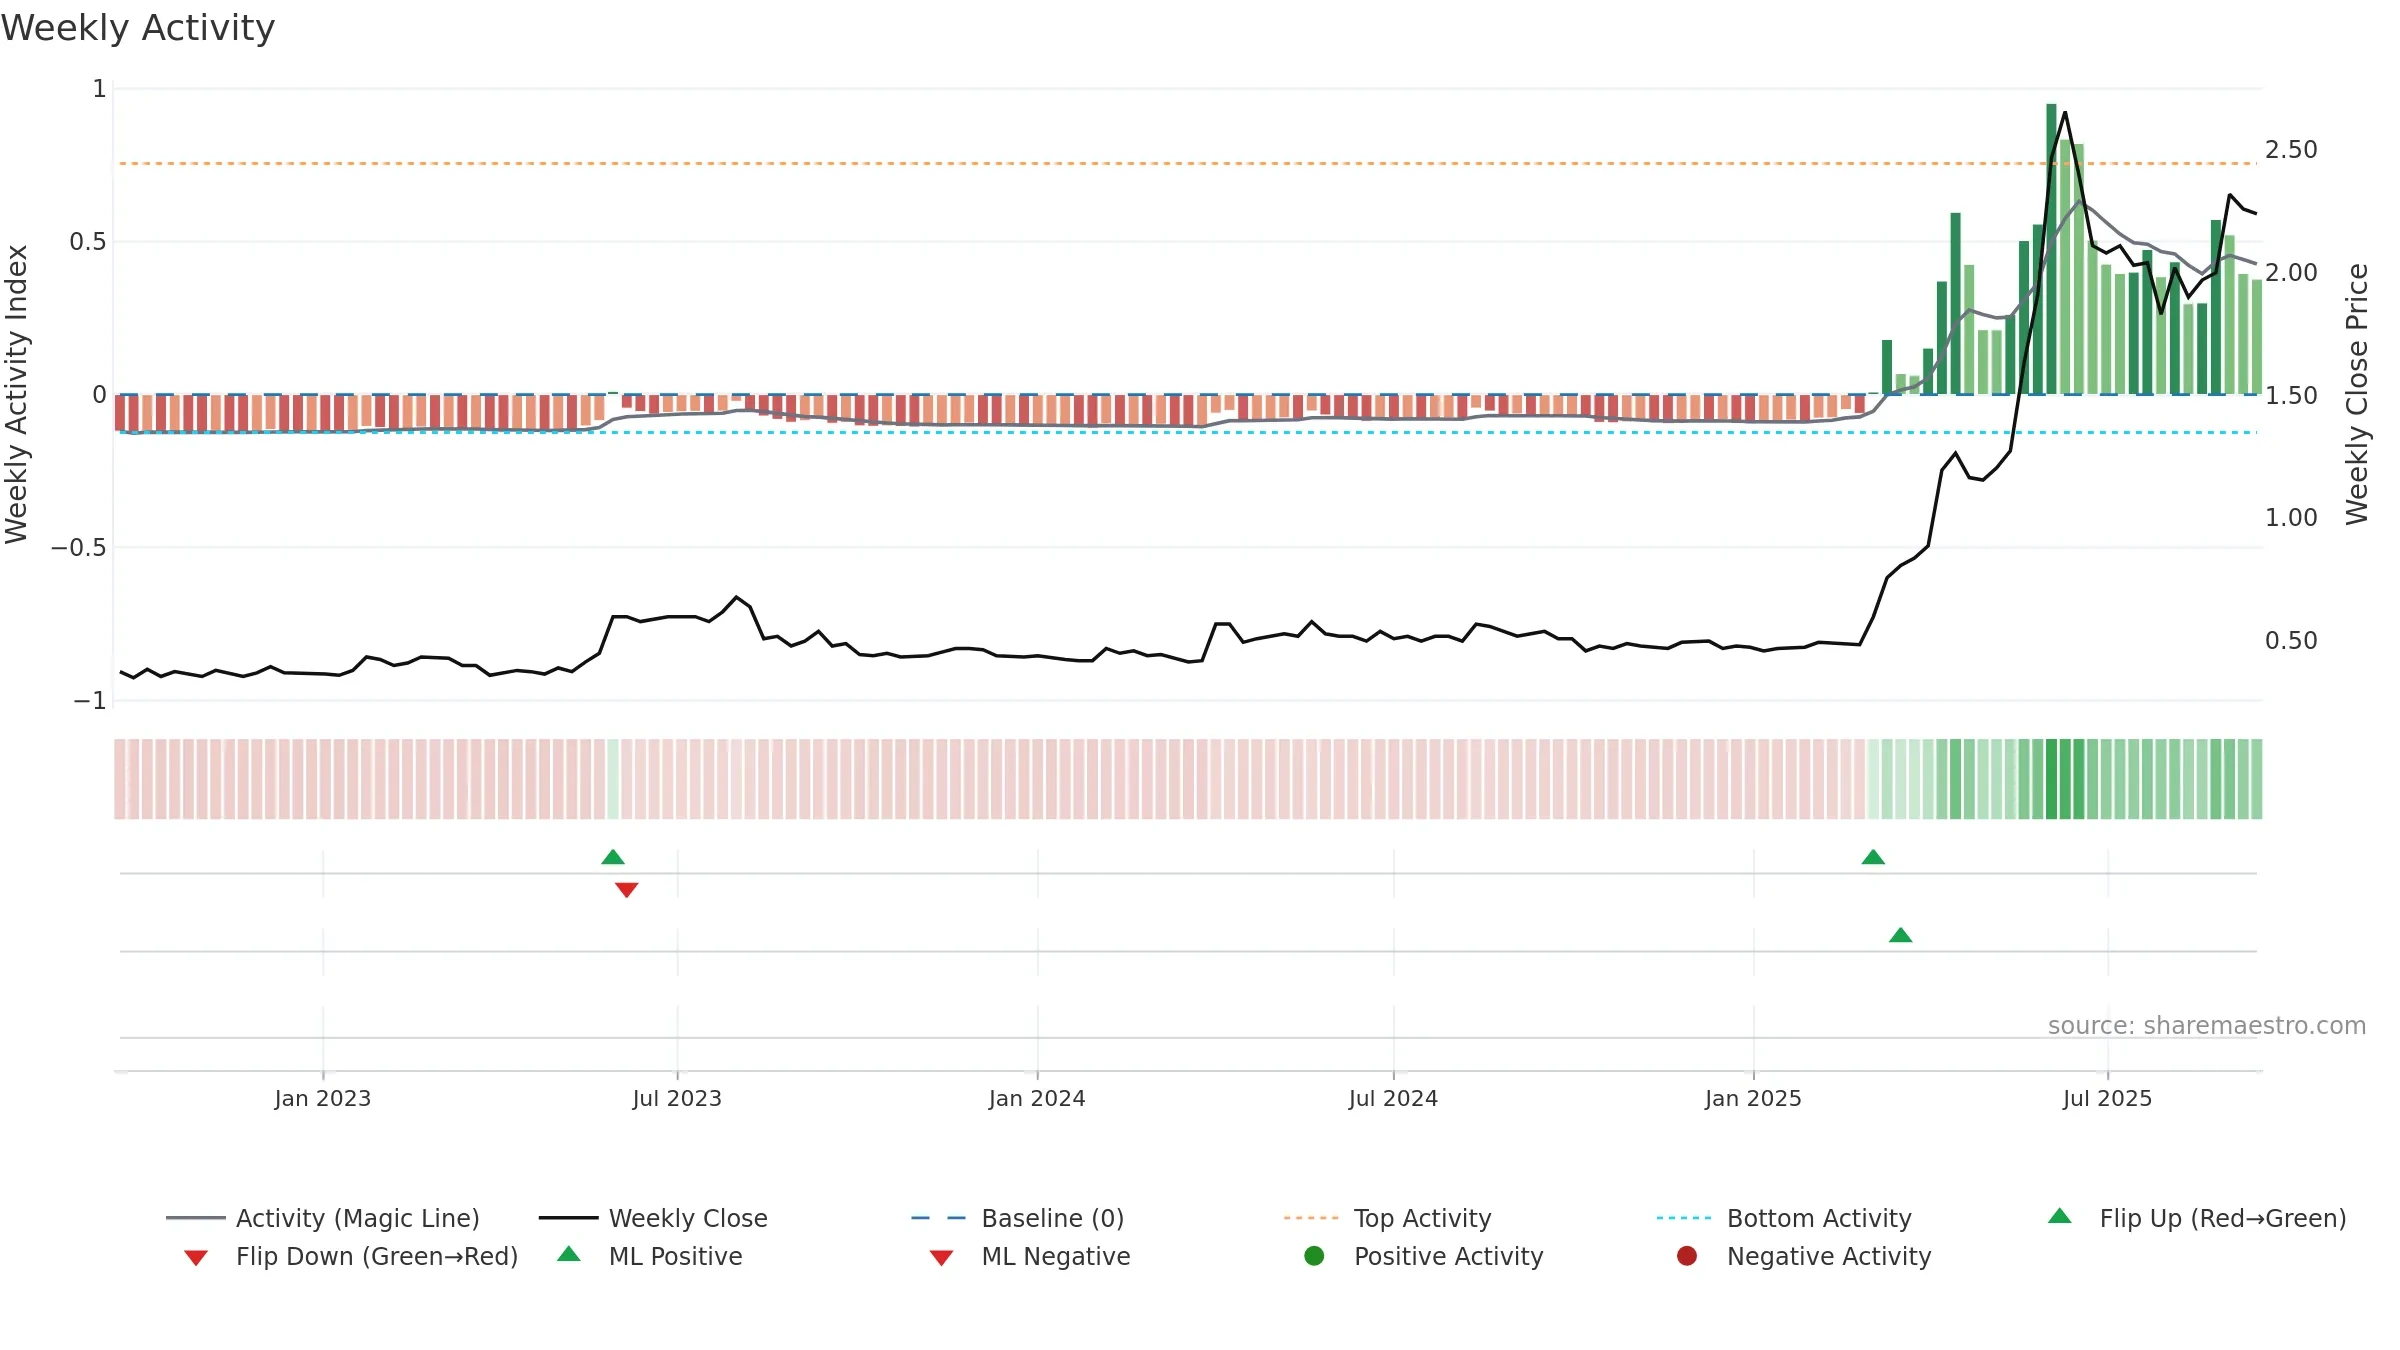Click the 0.50 price axis tick
Screen dimensions: 2400x1350
(2291, 640)
